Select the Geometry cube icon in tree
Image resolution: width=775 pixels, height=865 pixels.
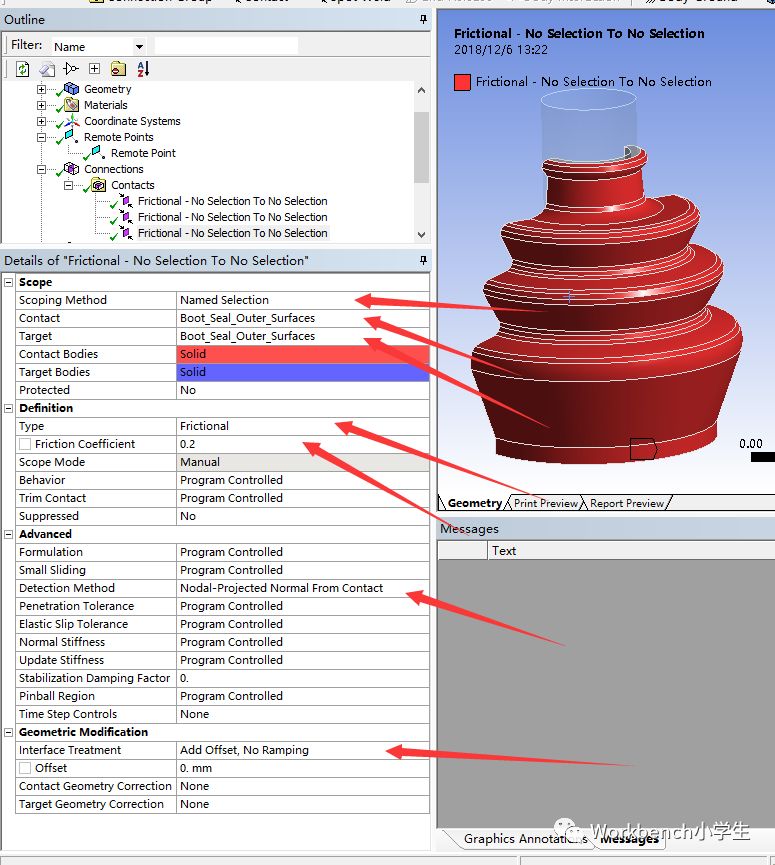71,89
